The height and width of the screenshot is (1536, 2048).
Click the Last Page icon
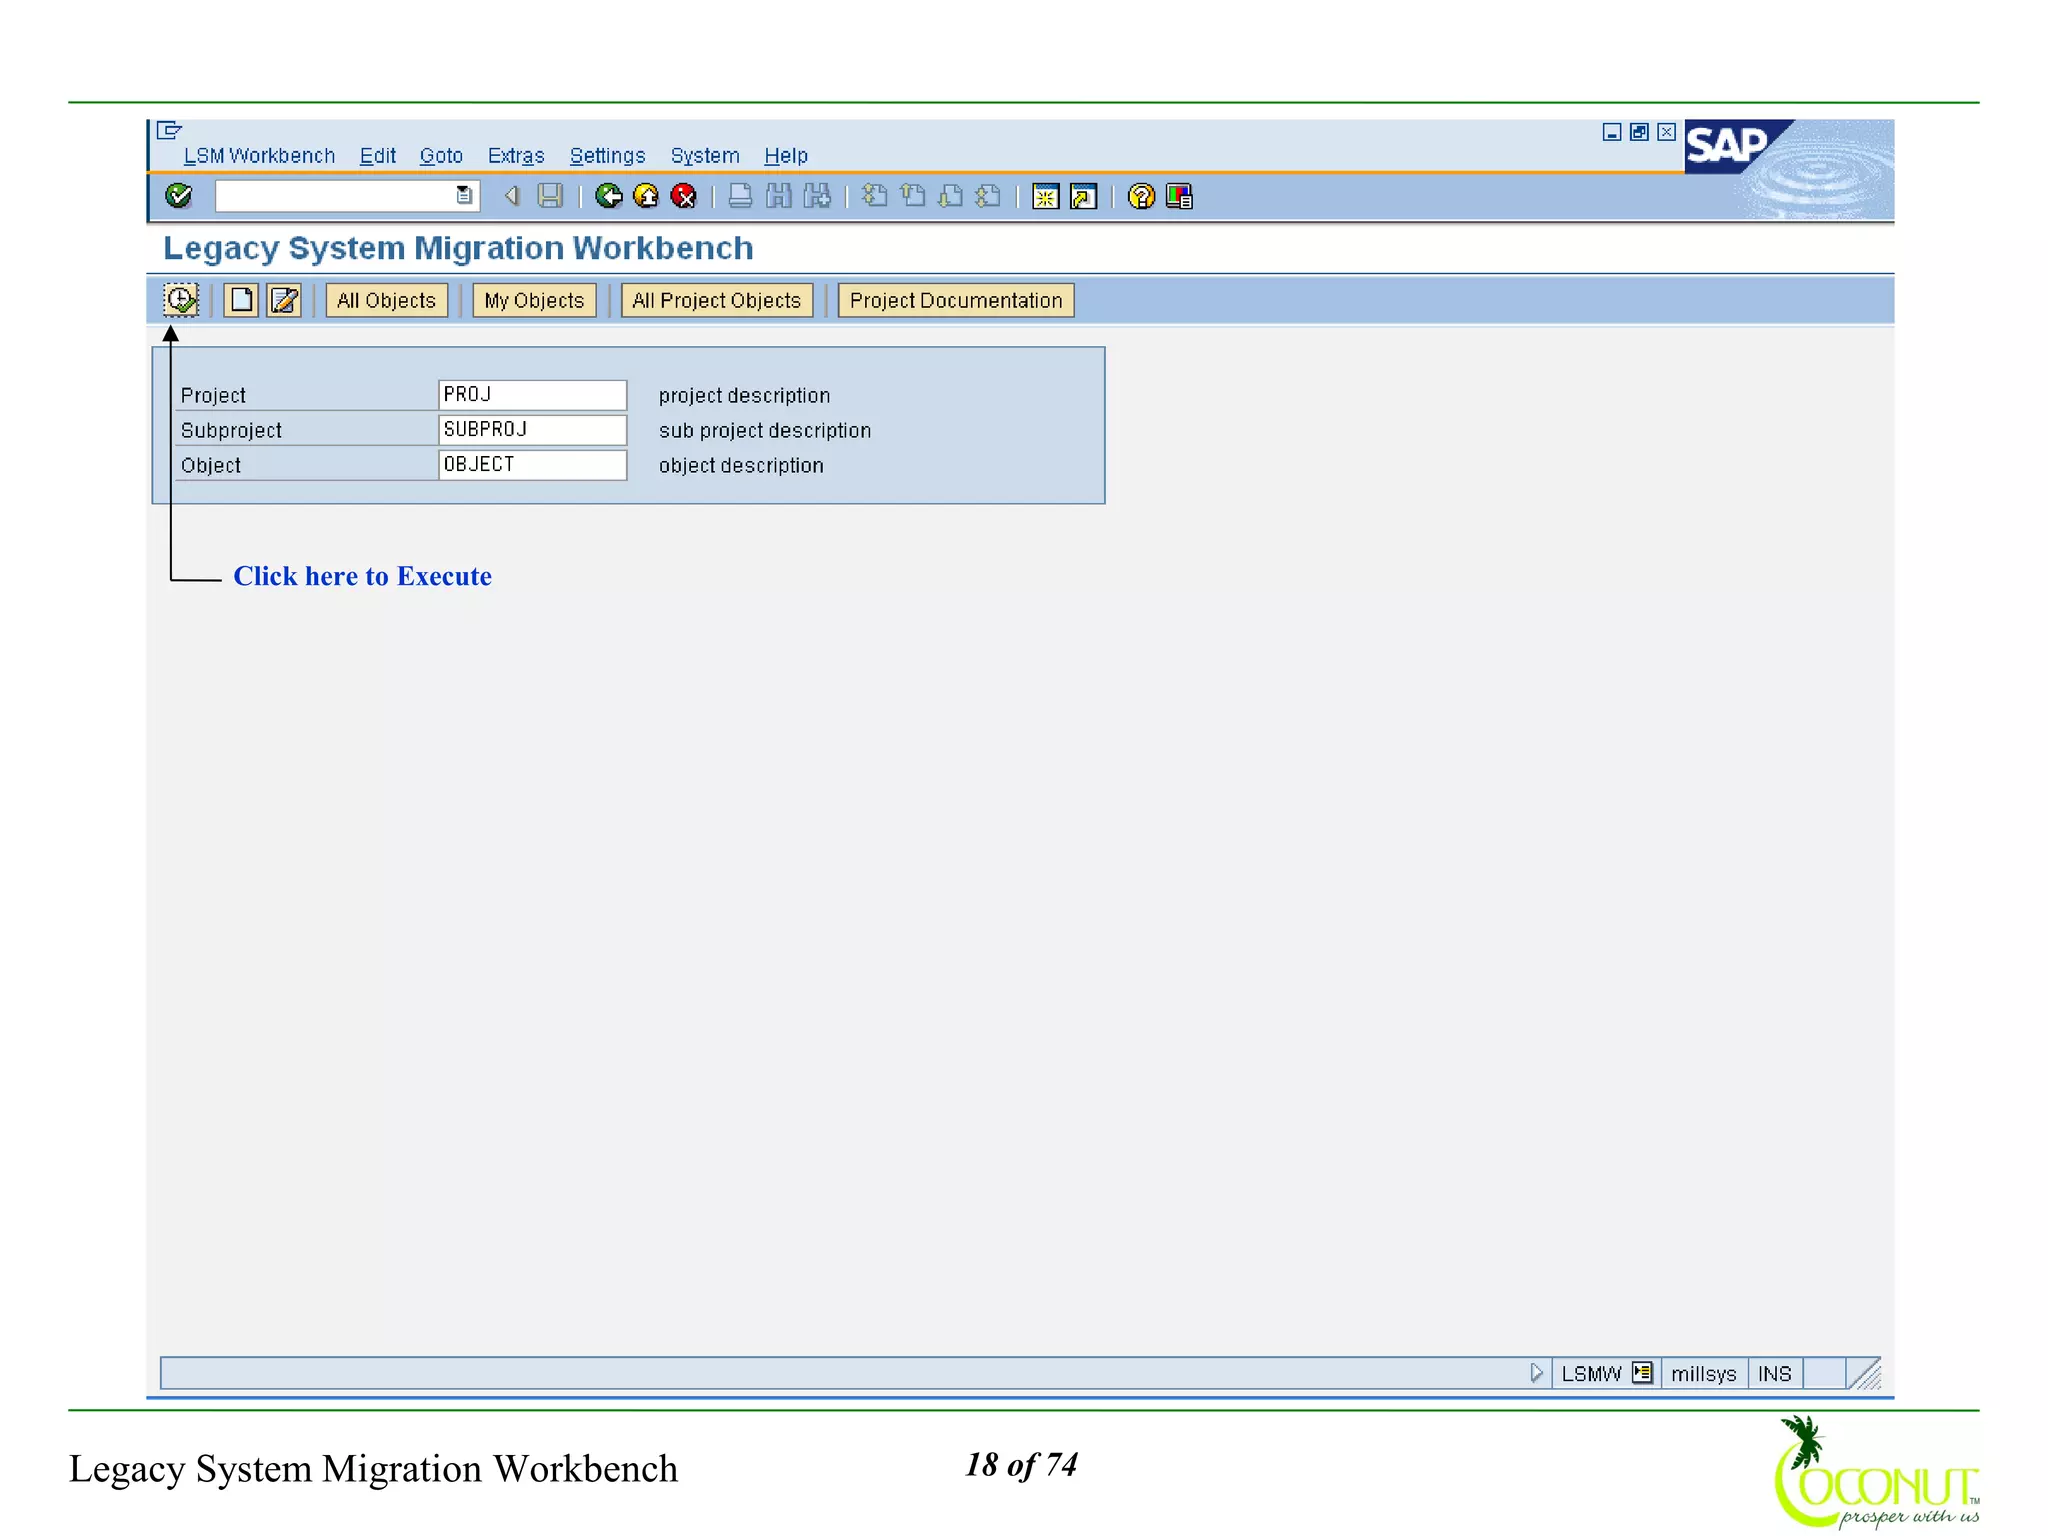point(988,196)
